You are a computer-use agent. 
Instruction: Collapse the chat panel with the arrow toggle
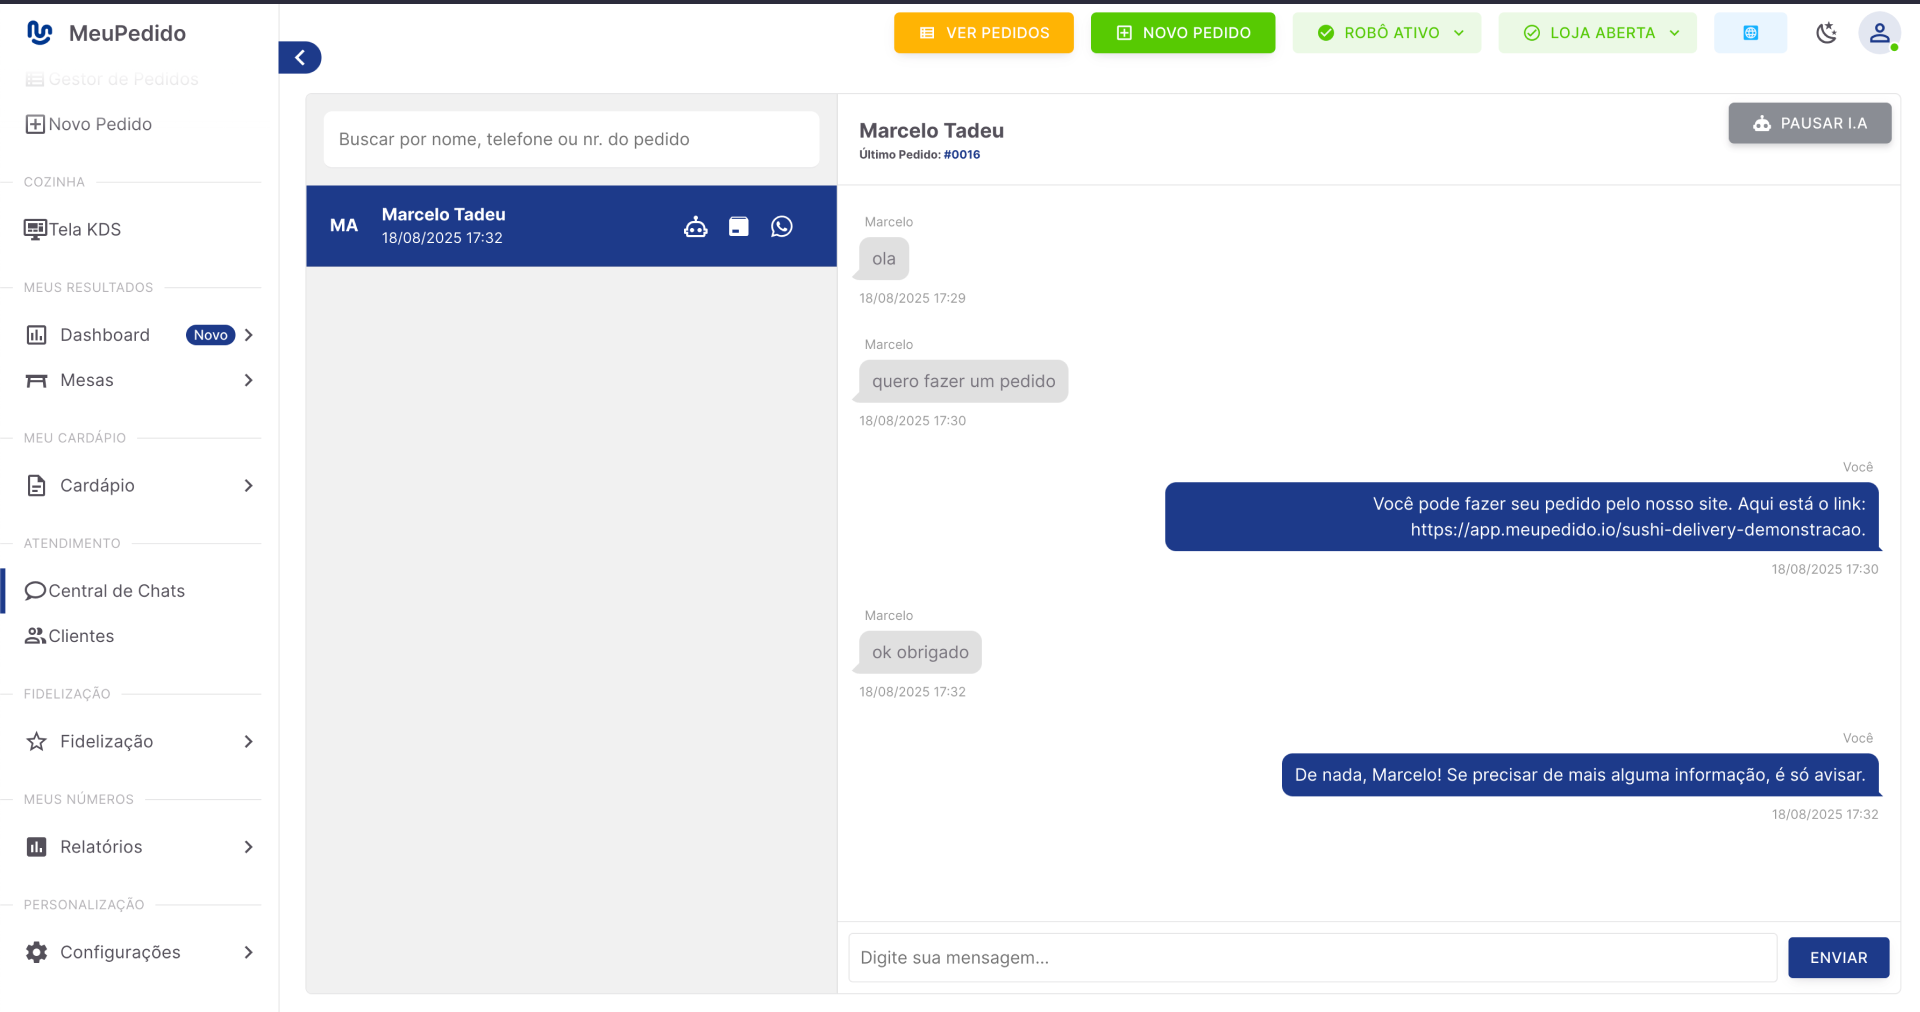(x=299, y=57)
